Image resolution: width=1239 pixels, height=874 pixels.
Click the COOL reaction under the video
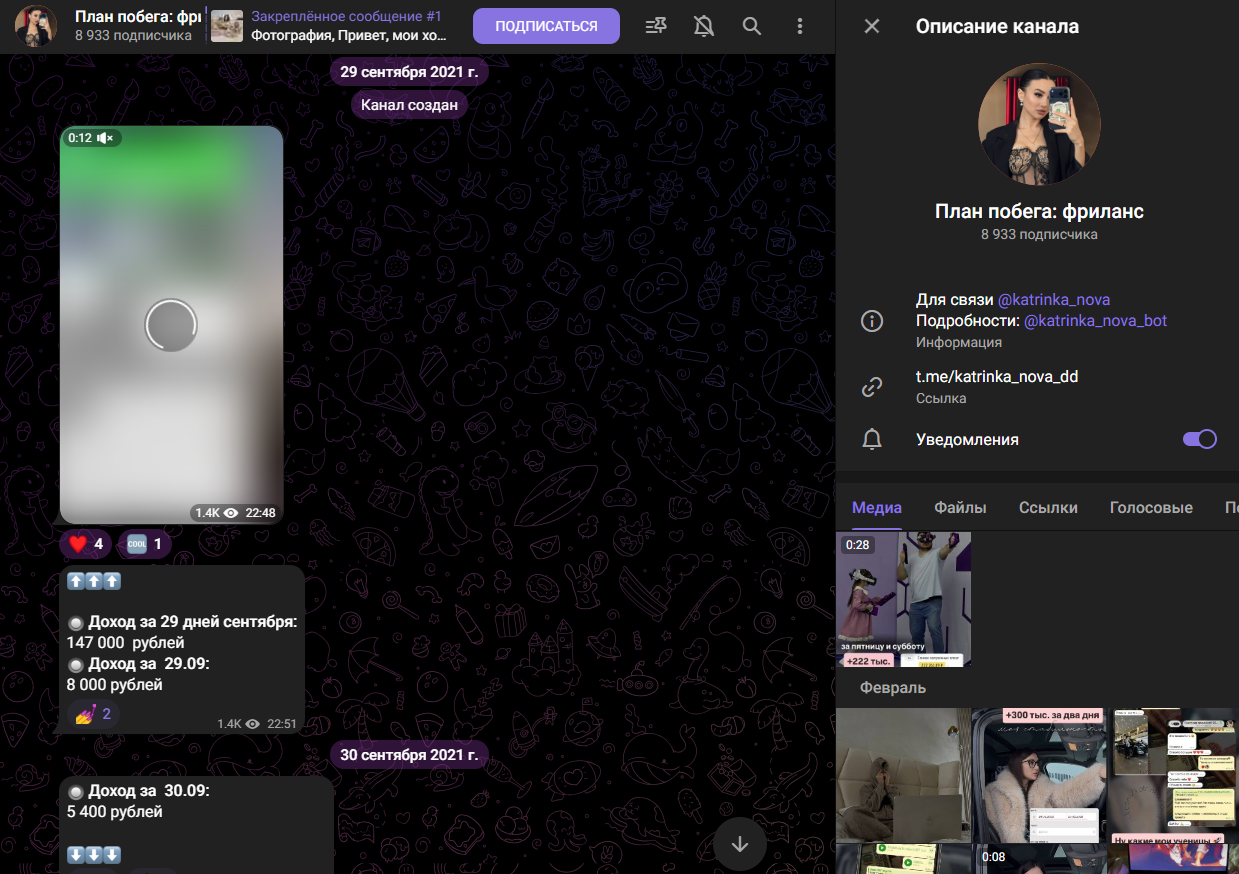(145, 544)
